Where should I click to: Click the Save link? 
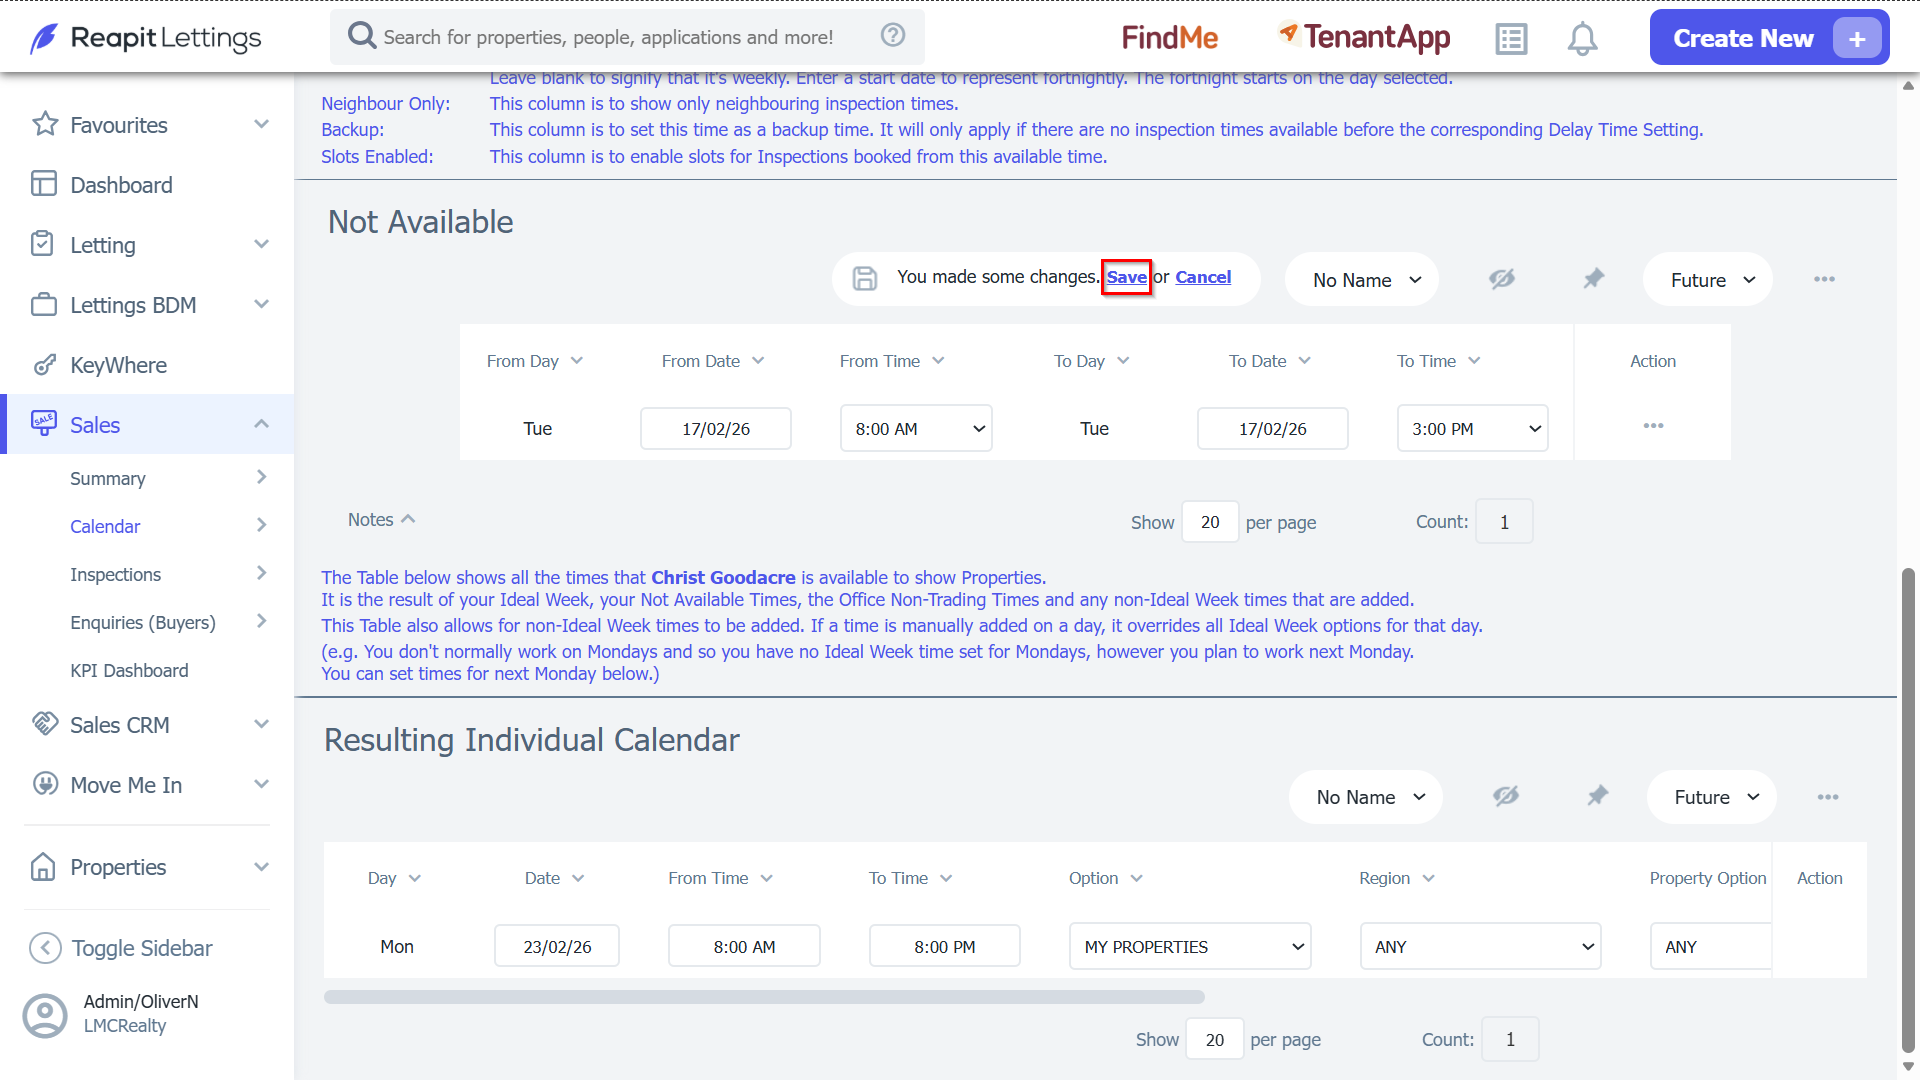1126,277
